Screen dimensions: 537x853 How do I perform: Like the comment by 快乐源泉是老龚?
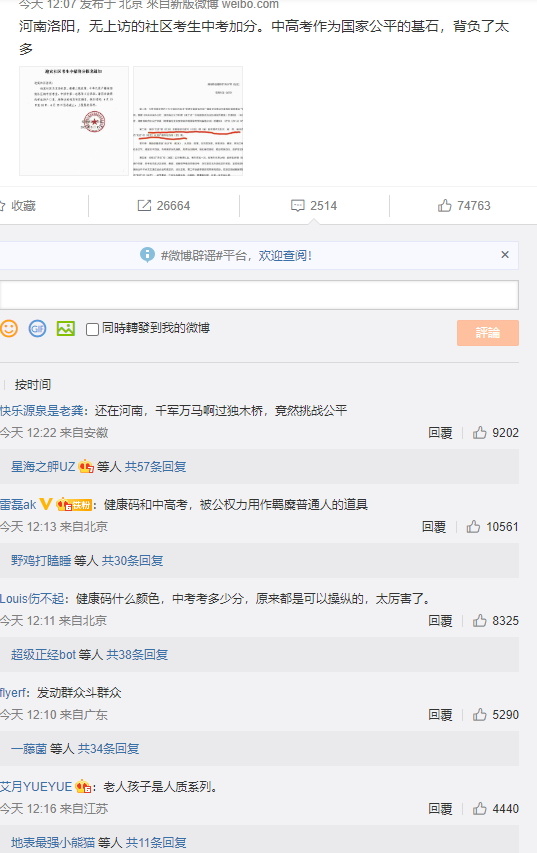(495, 433)
